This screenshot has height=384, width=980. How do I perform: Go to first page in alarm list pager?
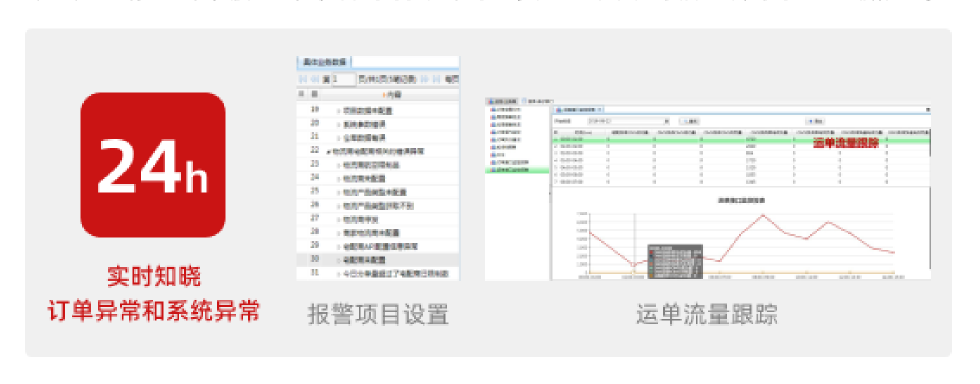click(x=303, y=79)
